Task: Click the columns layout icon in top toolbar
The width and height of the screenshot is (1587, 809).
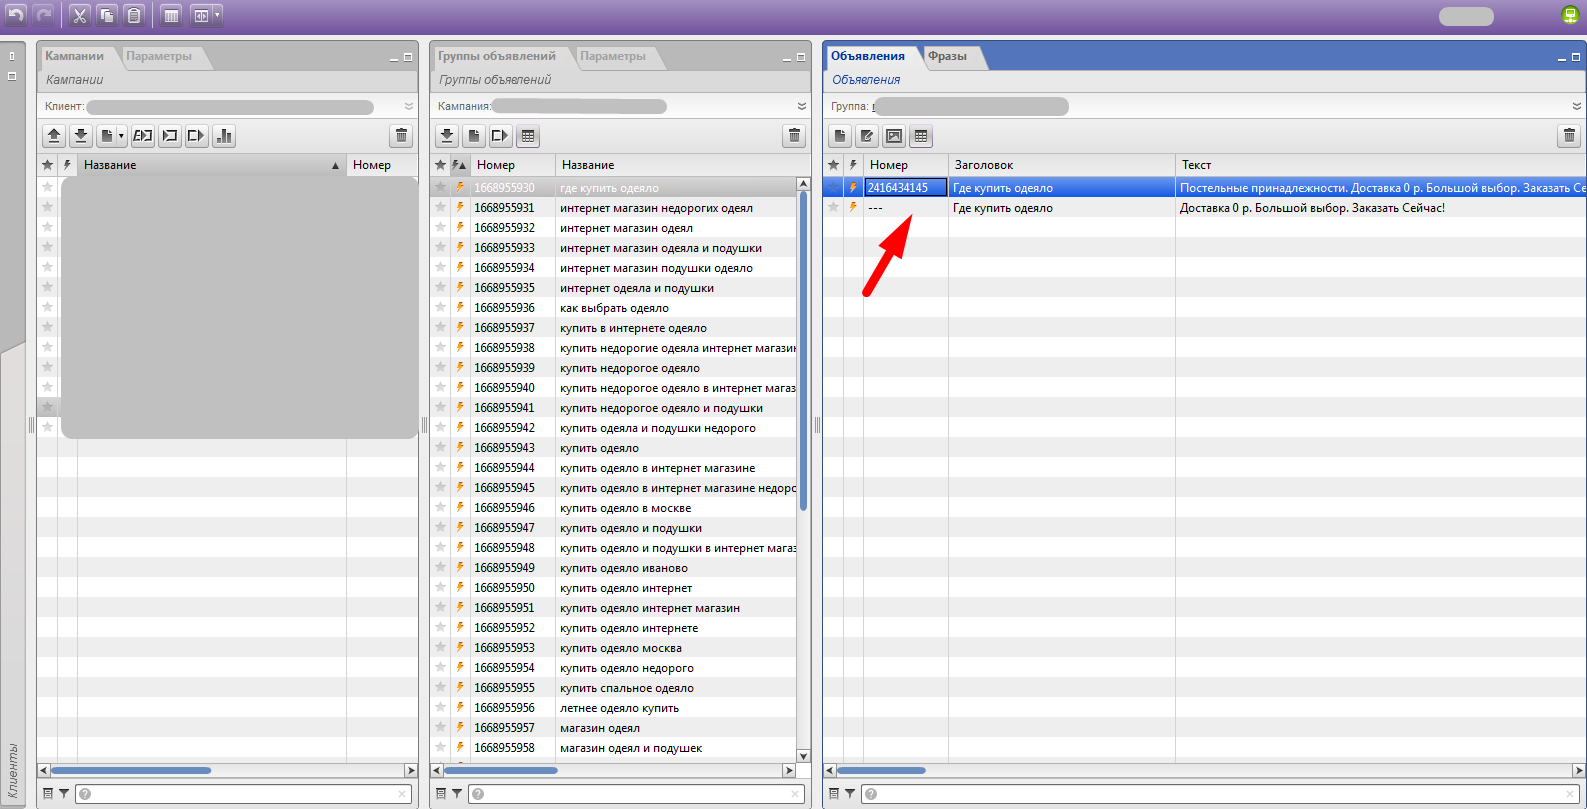Action: click(x=171, y=15)
